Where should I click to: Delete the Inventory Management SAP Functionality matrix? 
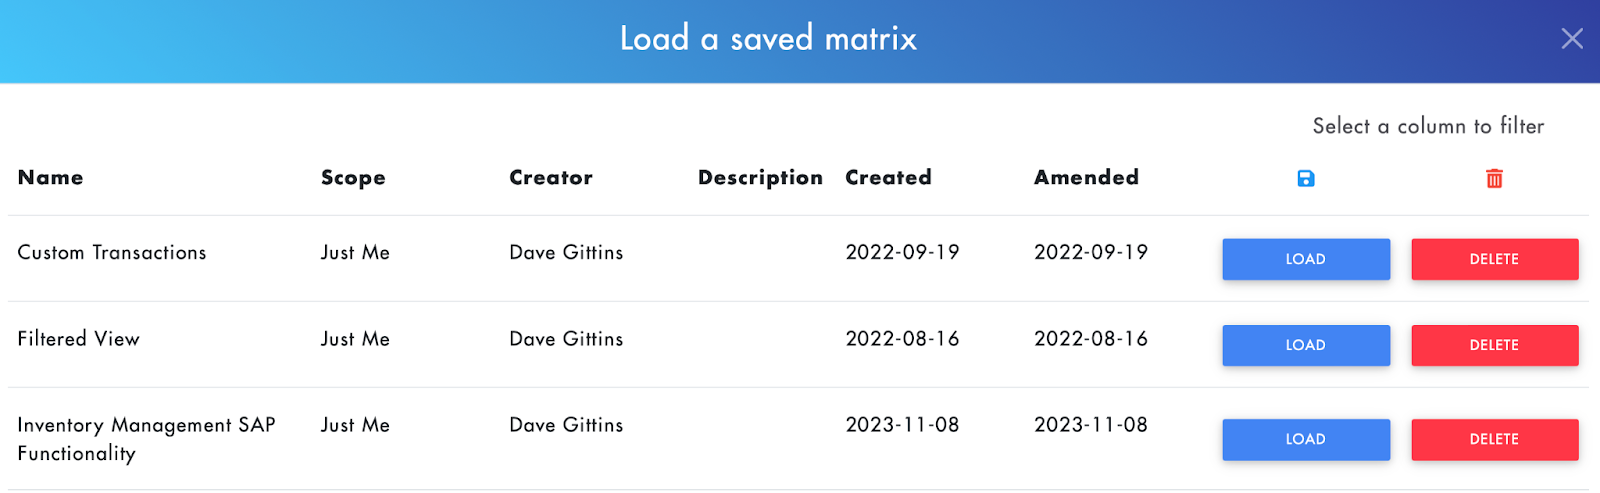[1495, 439]
